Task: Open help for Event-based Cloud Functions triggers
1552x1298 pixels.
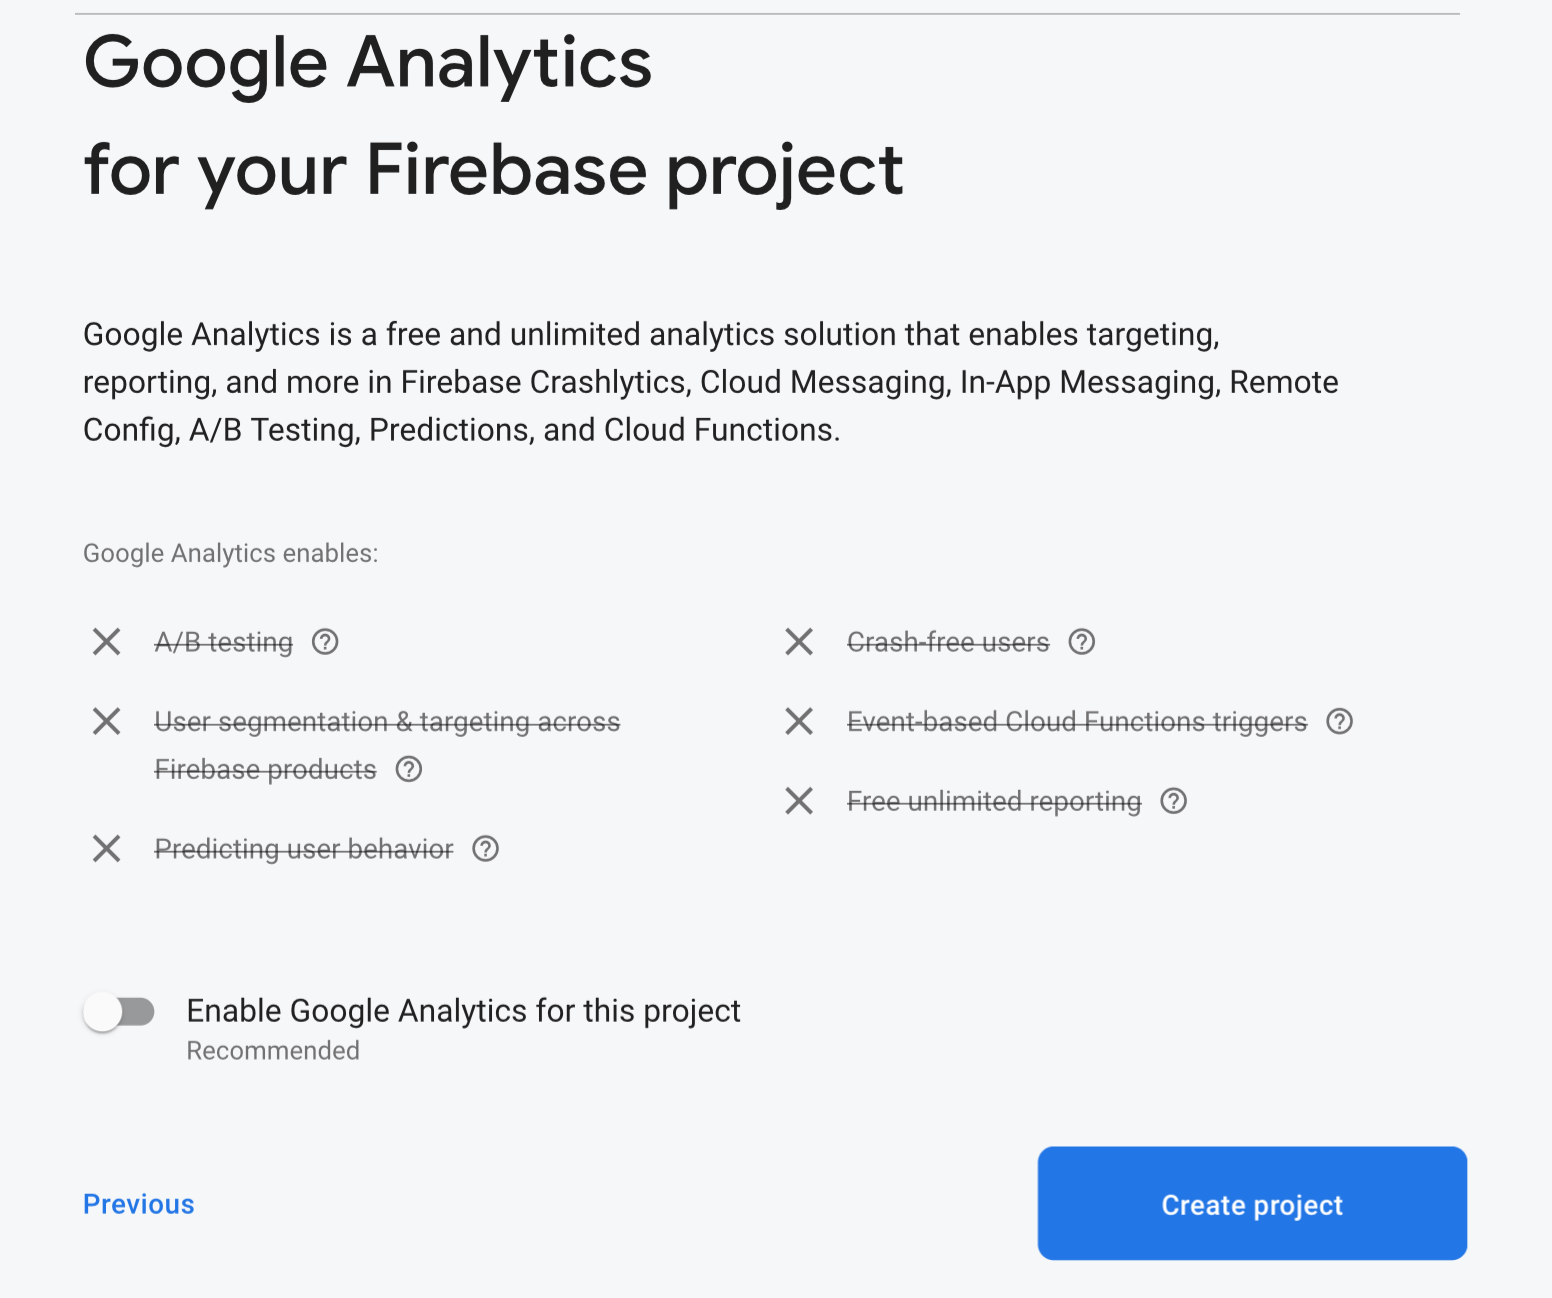Action: point(1339,722)
